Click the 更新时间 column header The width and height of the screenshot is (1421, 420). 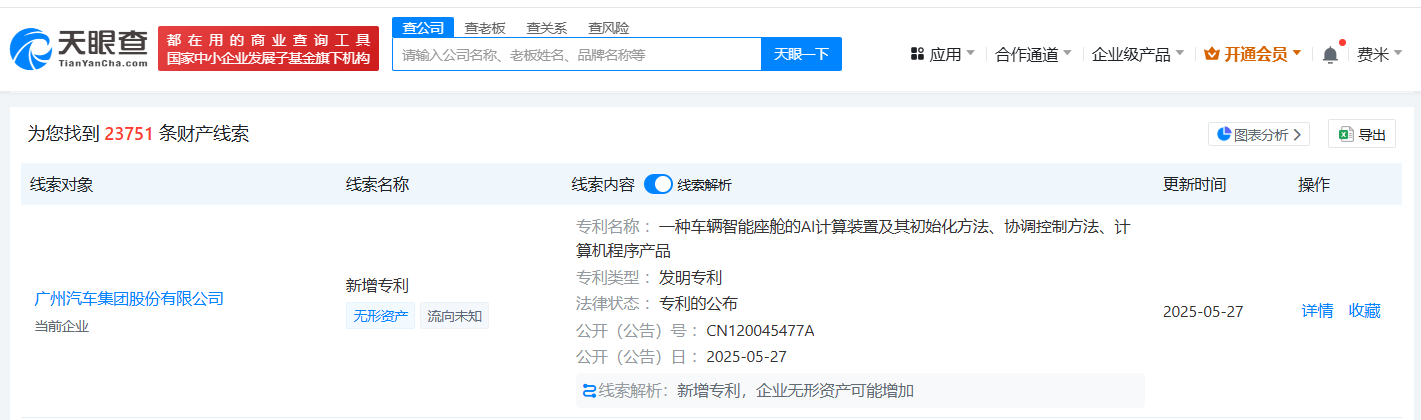click(1195, 184)
